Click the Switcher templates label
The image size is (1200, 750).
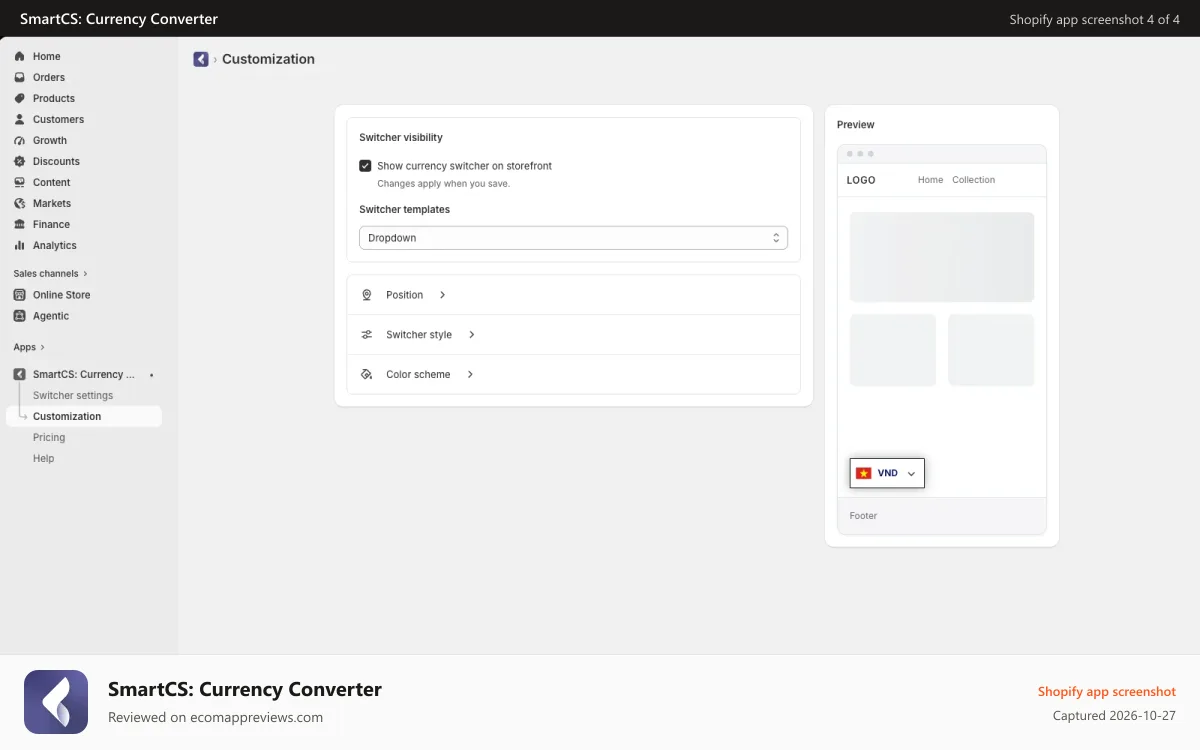[x=404, y=209]
